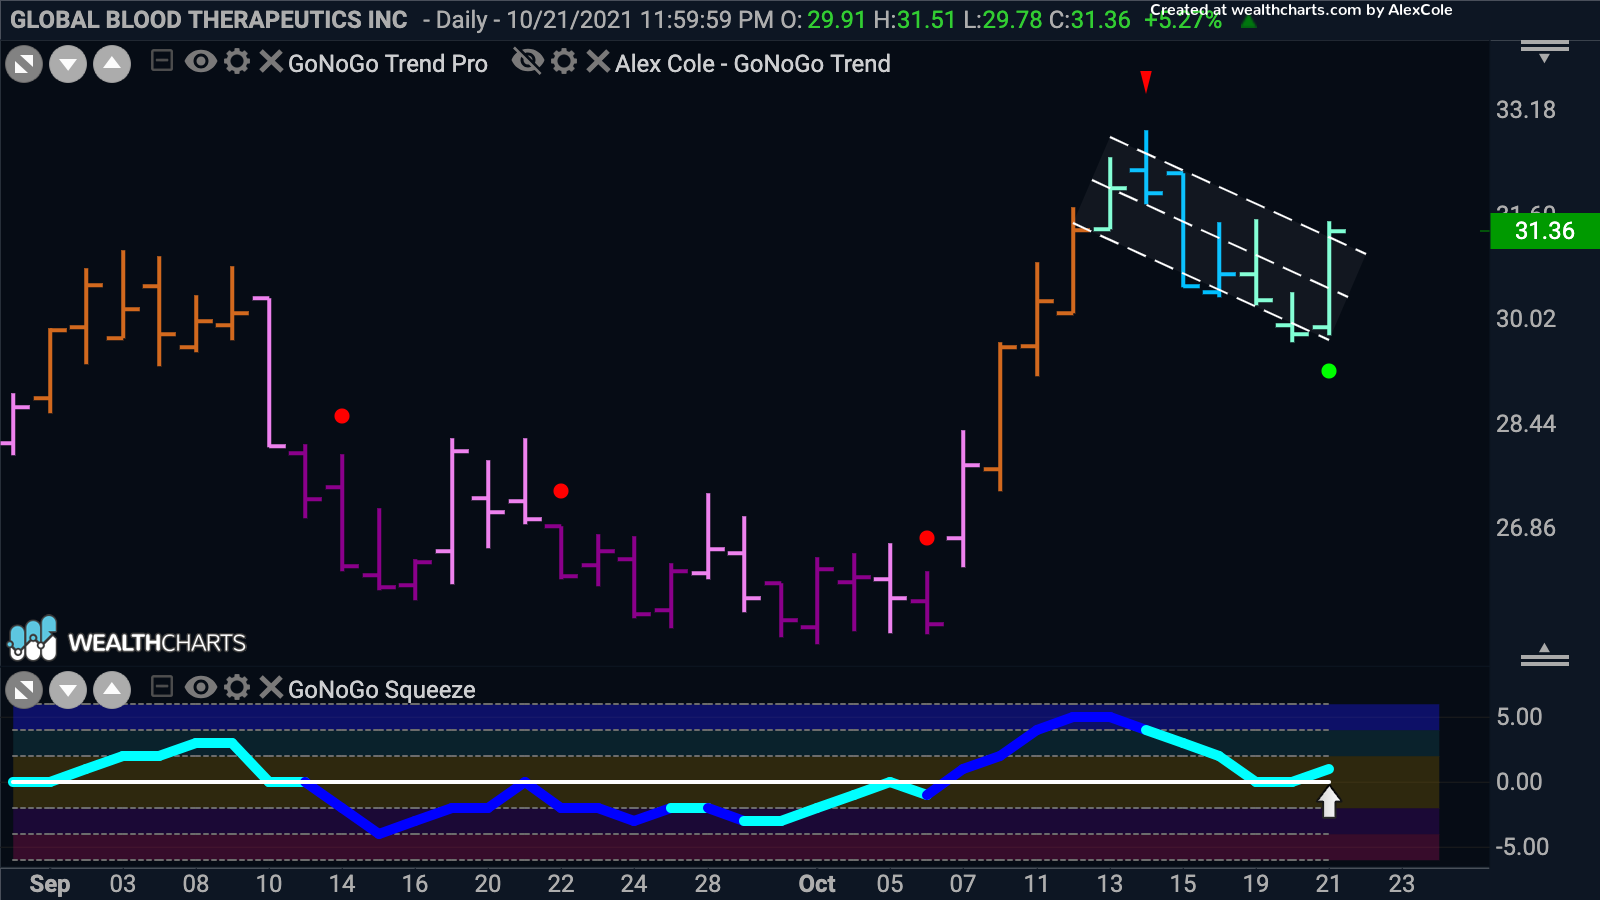Image resolution: width=1600 pixels, height=900 pixels.
Task: Click the Squeeze pane maximize diagonal-arrow icon
Action: click(24, 690)
